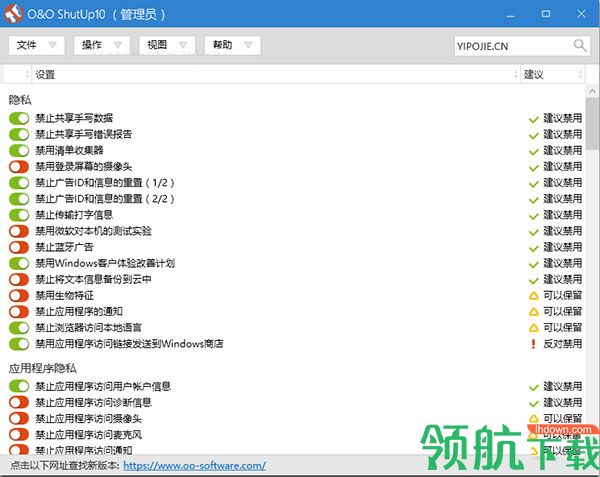
Task: Sort by the 设置 column header
Action: click(275, 74)
